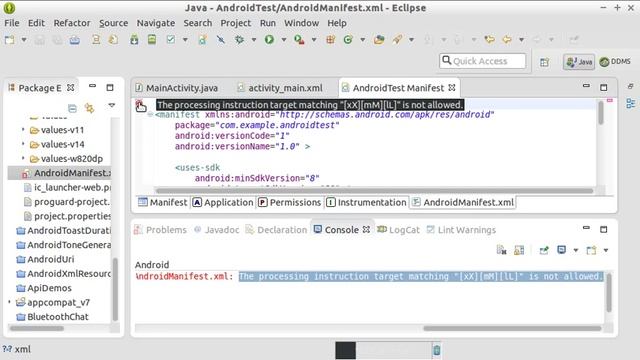640x360 pixels.
Task: Click the green Run button
Action: pyautogui.click(x=269, y=40)
